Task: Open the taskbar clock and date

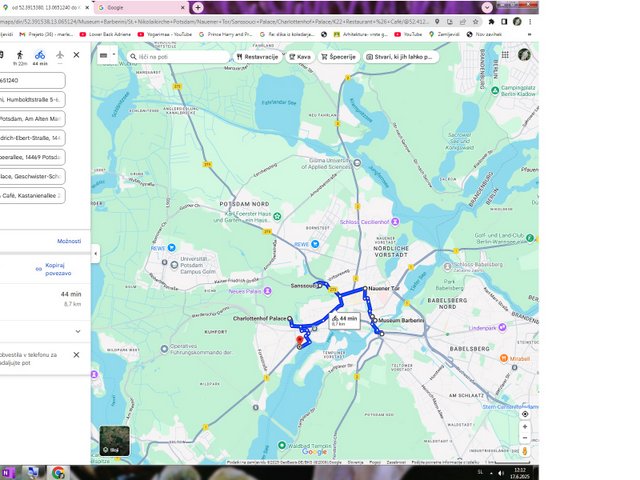Action: 520,473
